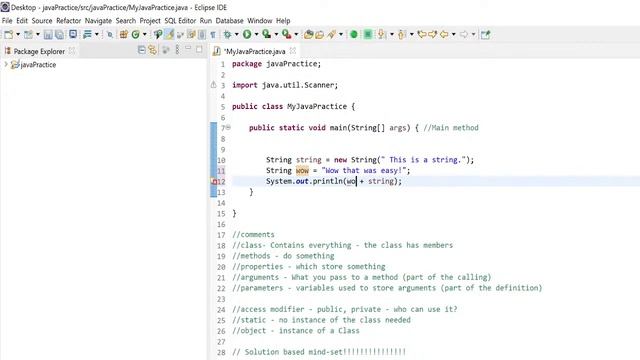This screenshot has width=640, height=360.
Task: Minimize the Package Explorer panel
Action: 188,49
